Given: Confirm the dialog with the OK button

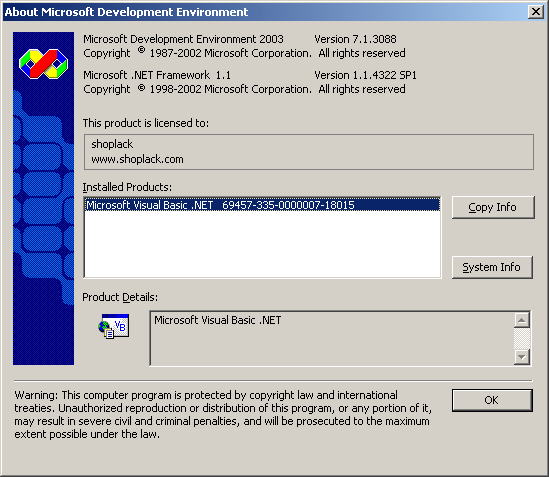Looking at the screenshot, I should [492, 400].
